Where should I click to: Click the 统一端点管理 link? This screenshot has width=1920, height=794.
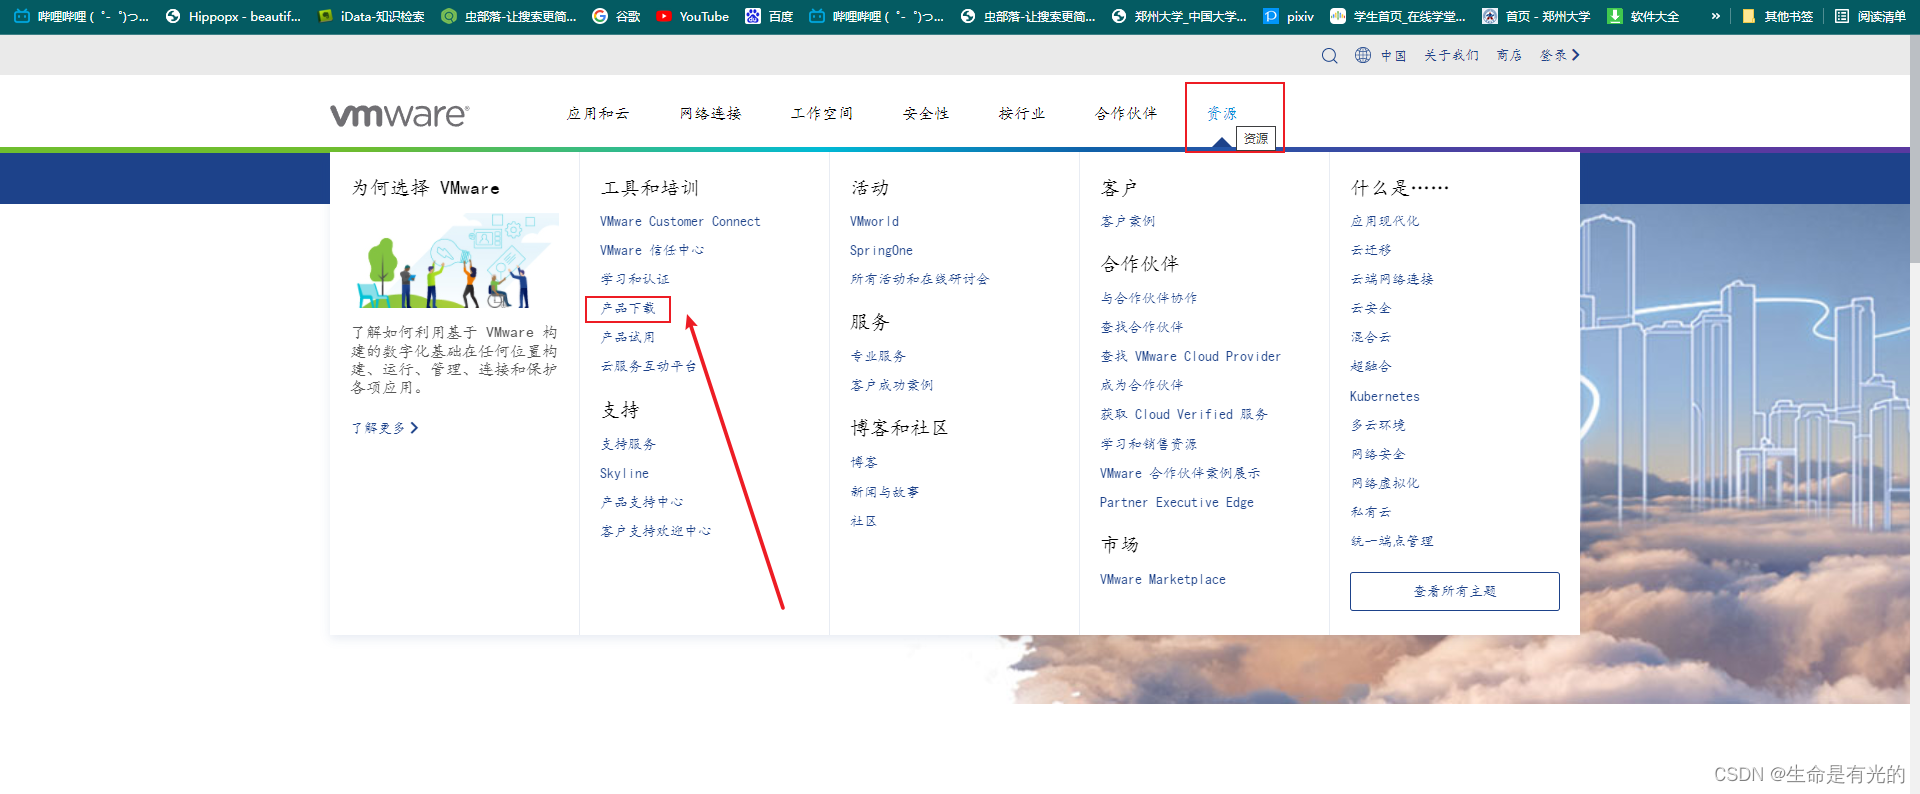[1392, 541]
